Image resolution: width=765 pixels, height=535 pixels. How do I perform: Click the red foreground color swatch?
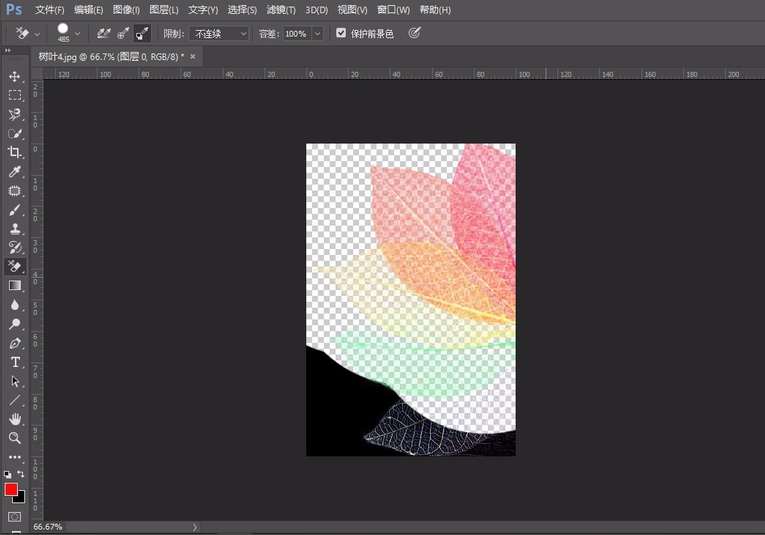coord(11,489)
